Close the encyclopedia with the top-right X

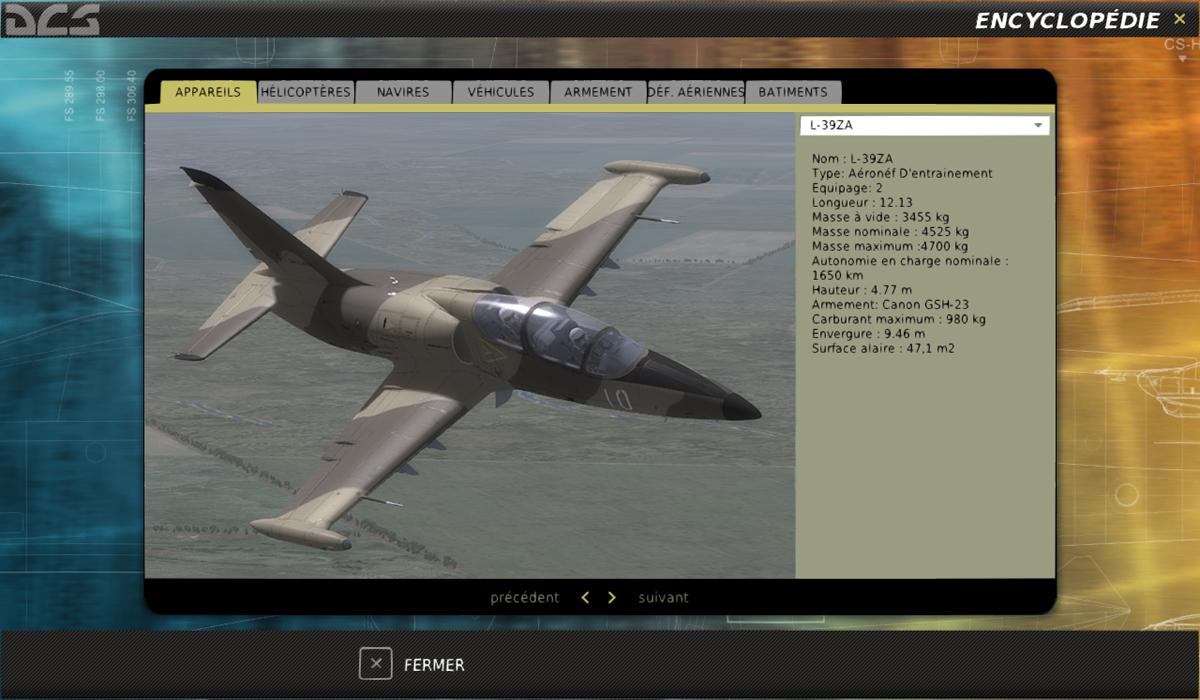pyautogui.click(x=1180, y=19)
